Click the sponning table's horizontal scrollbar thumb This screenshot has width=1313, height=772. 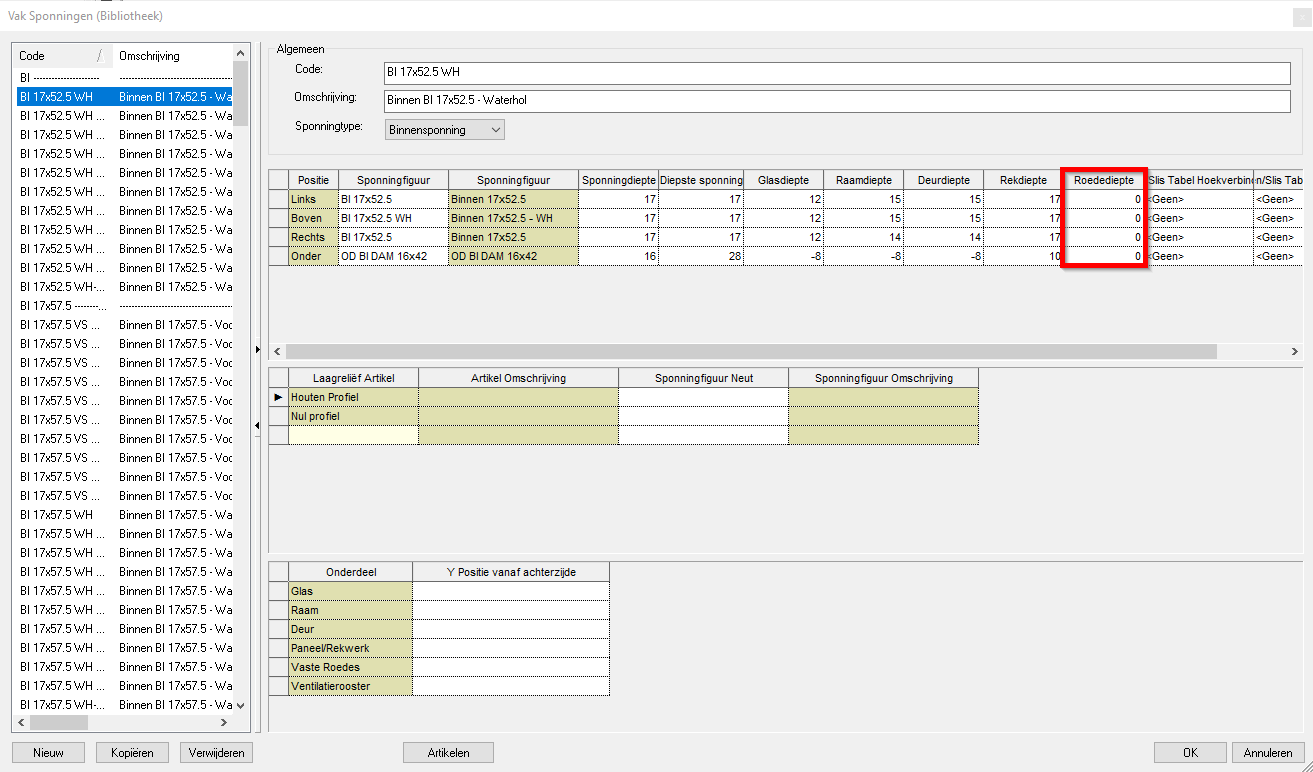click(x=751, y=352)
